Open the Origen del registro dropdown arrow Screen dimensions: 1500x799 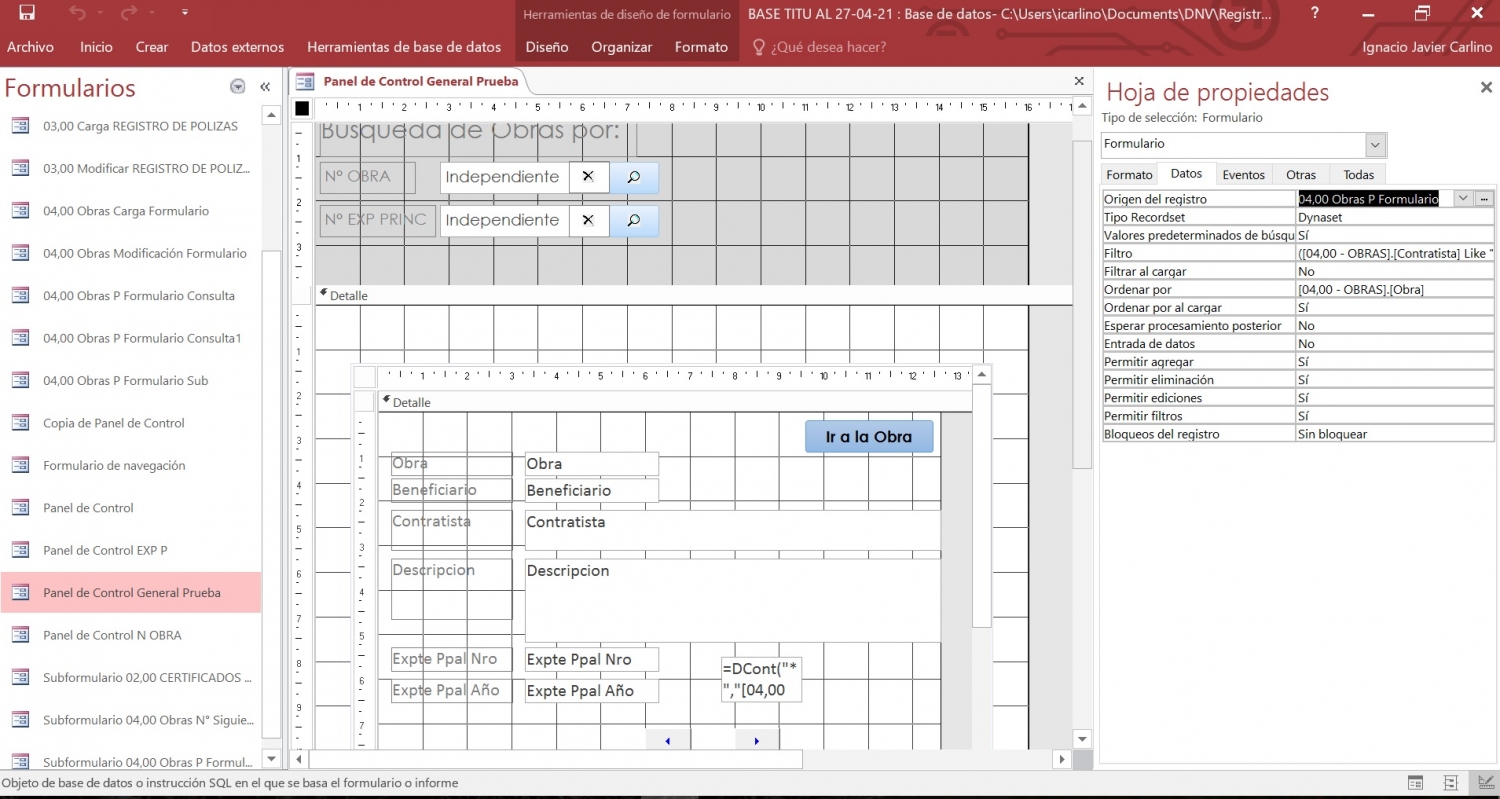point(1463,198)
